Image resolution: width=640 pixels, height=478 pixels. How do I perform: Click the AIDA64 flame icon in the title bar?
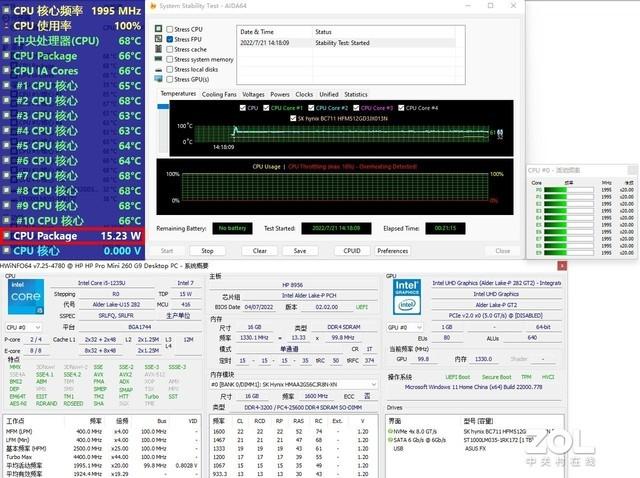pos(153,6)
